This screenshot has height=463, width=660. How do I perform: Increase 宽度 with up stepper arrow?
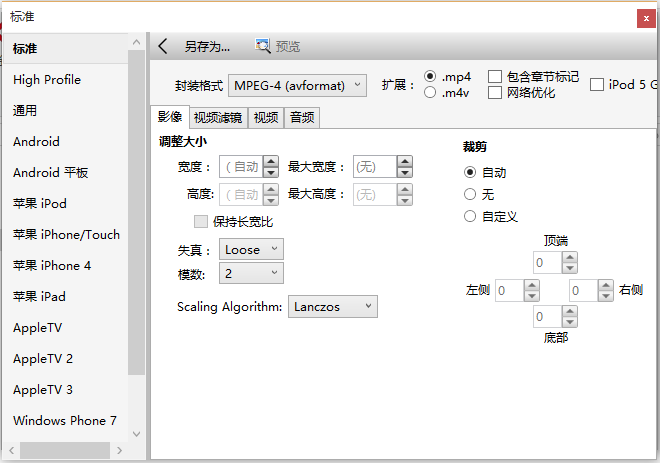tap(271, 162)
